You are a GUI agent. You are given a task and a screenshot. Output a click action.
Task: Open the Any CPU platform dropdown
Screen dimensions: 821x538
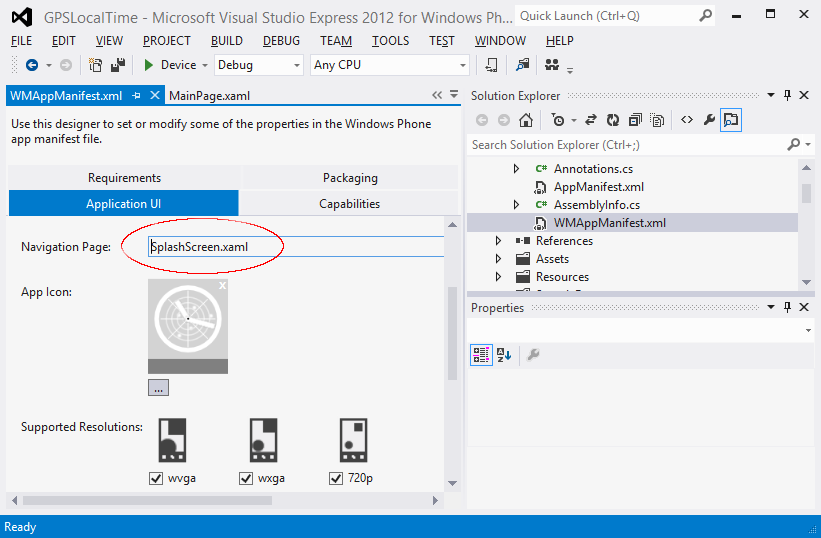[x=463, y=65]
